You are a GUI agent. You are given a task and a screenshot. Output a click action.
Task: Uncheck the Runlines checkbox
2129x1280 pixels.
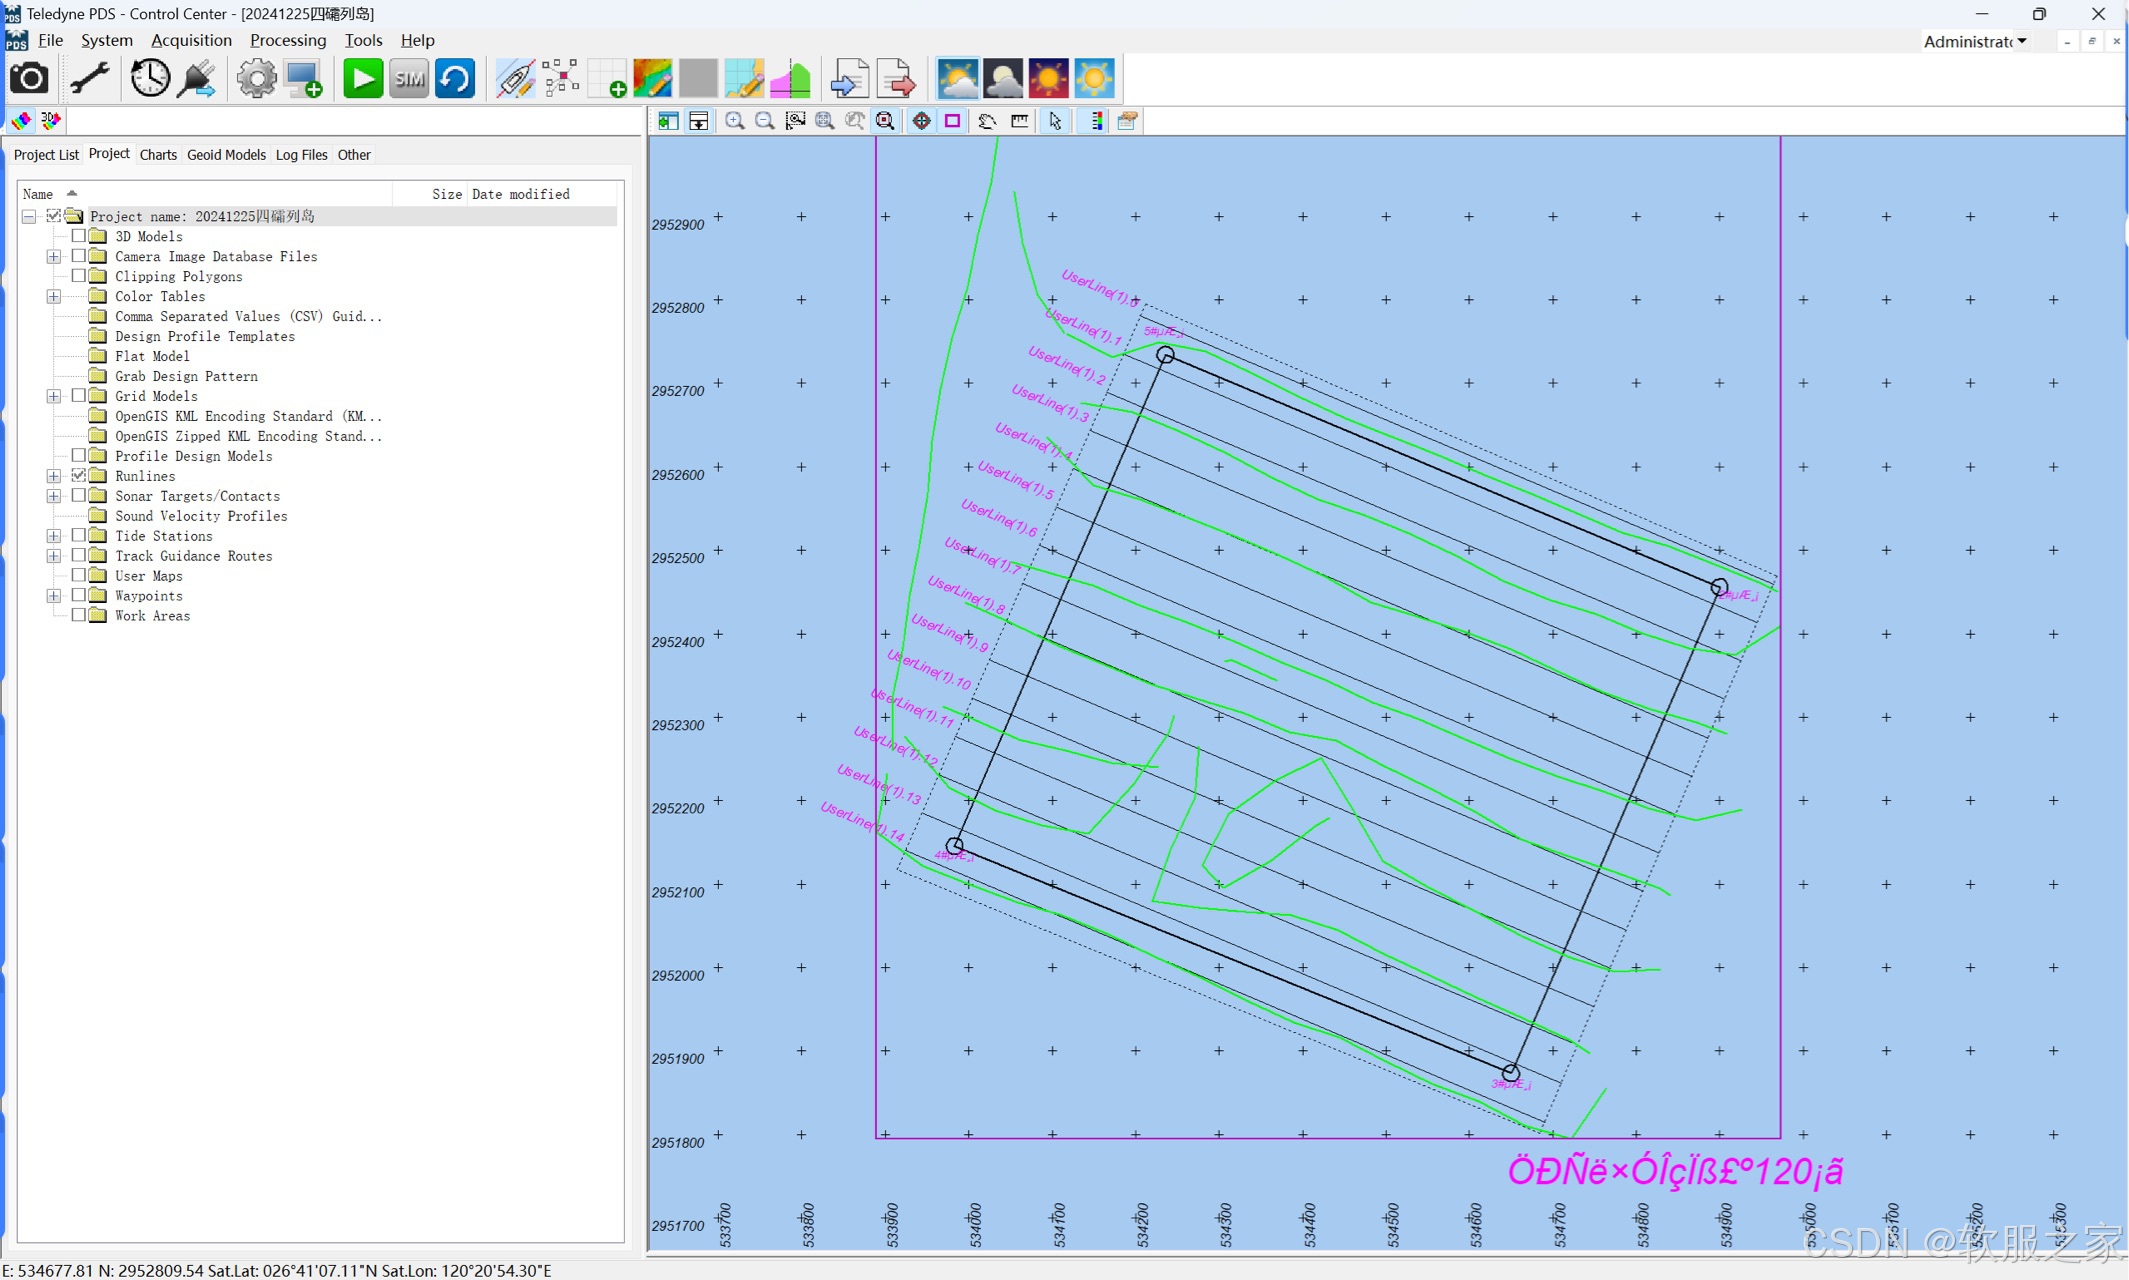[80, 475]
